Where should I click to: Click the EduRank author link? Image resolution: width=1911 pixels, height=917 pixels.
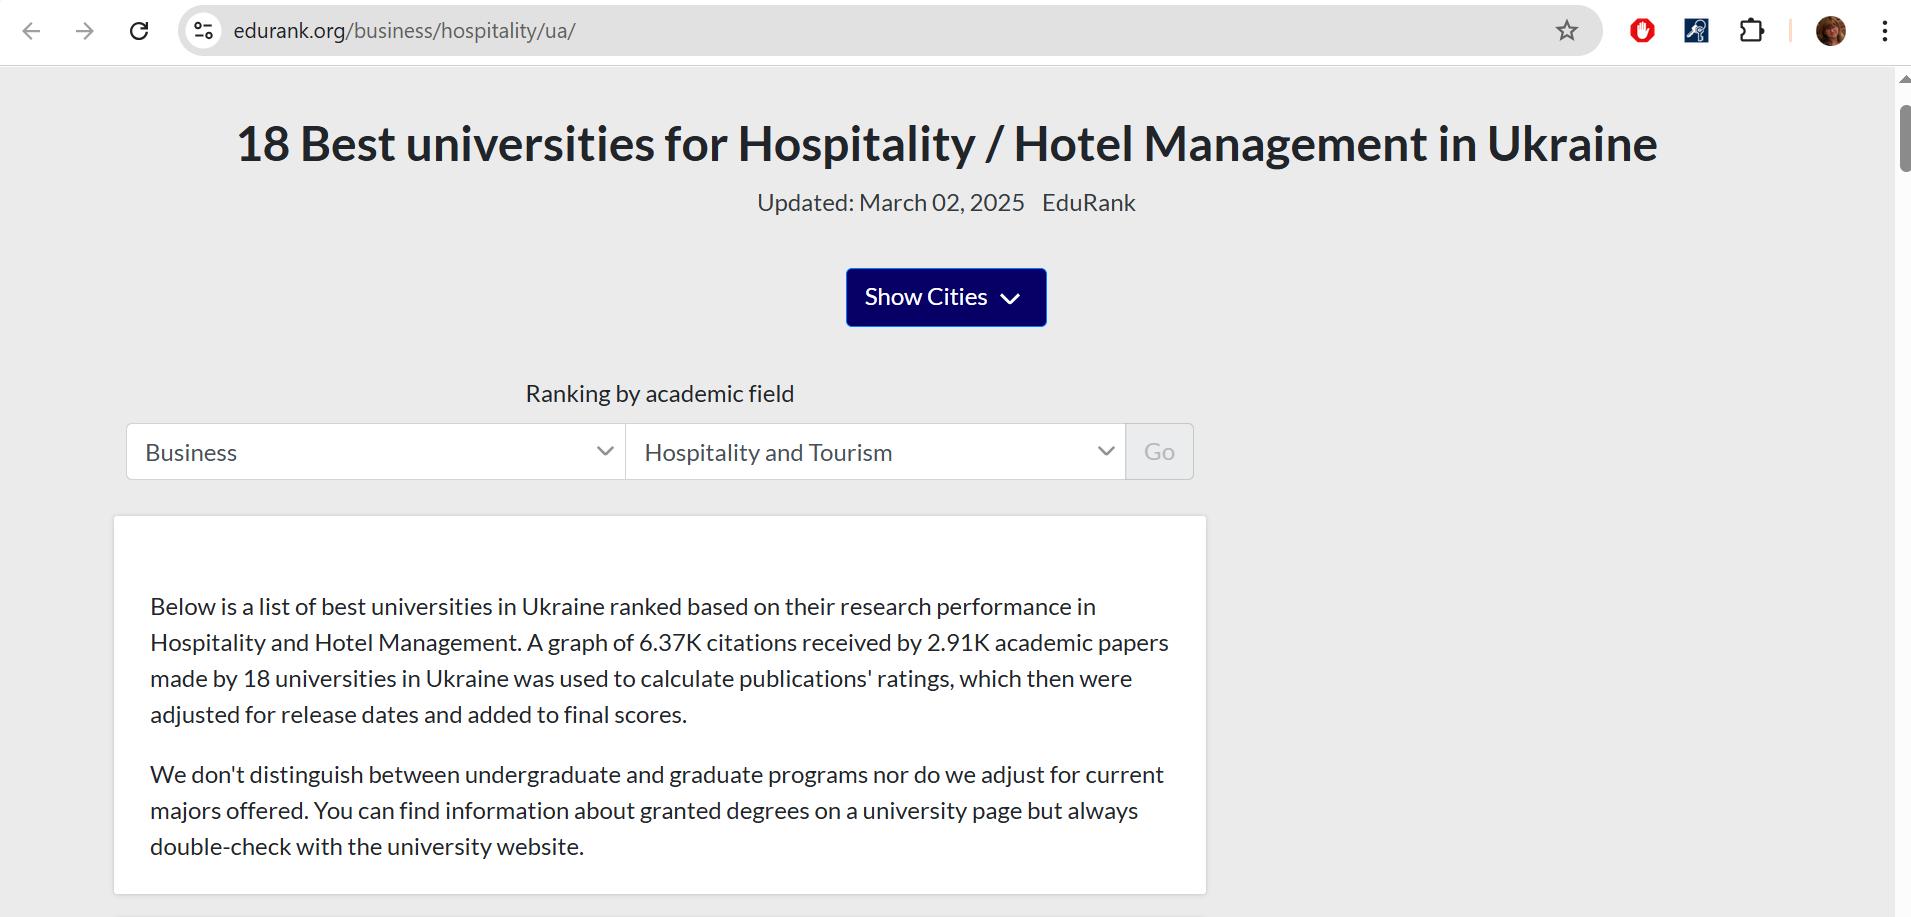[1088, 203]
